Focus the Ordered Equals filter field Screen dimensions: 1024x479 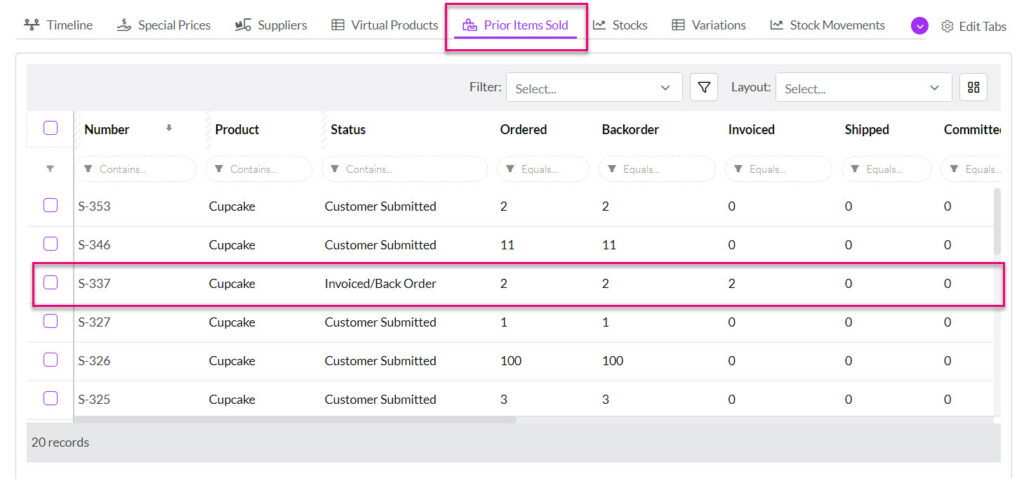click(x=543, y=169)
